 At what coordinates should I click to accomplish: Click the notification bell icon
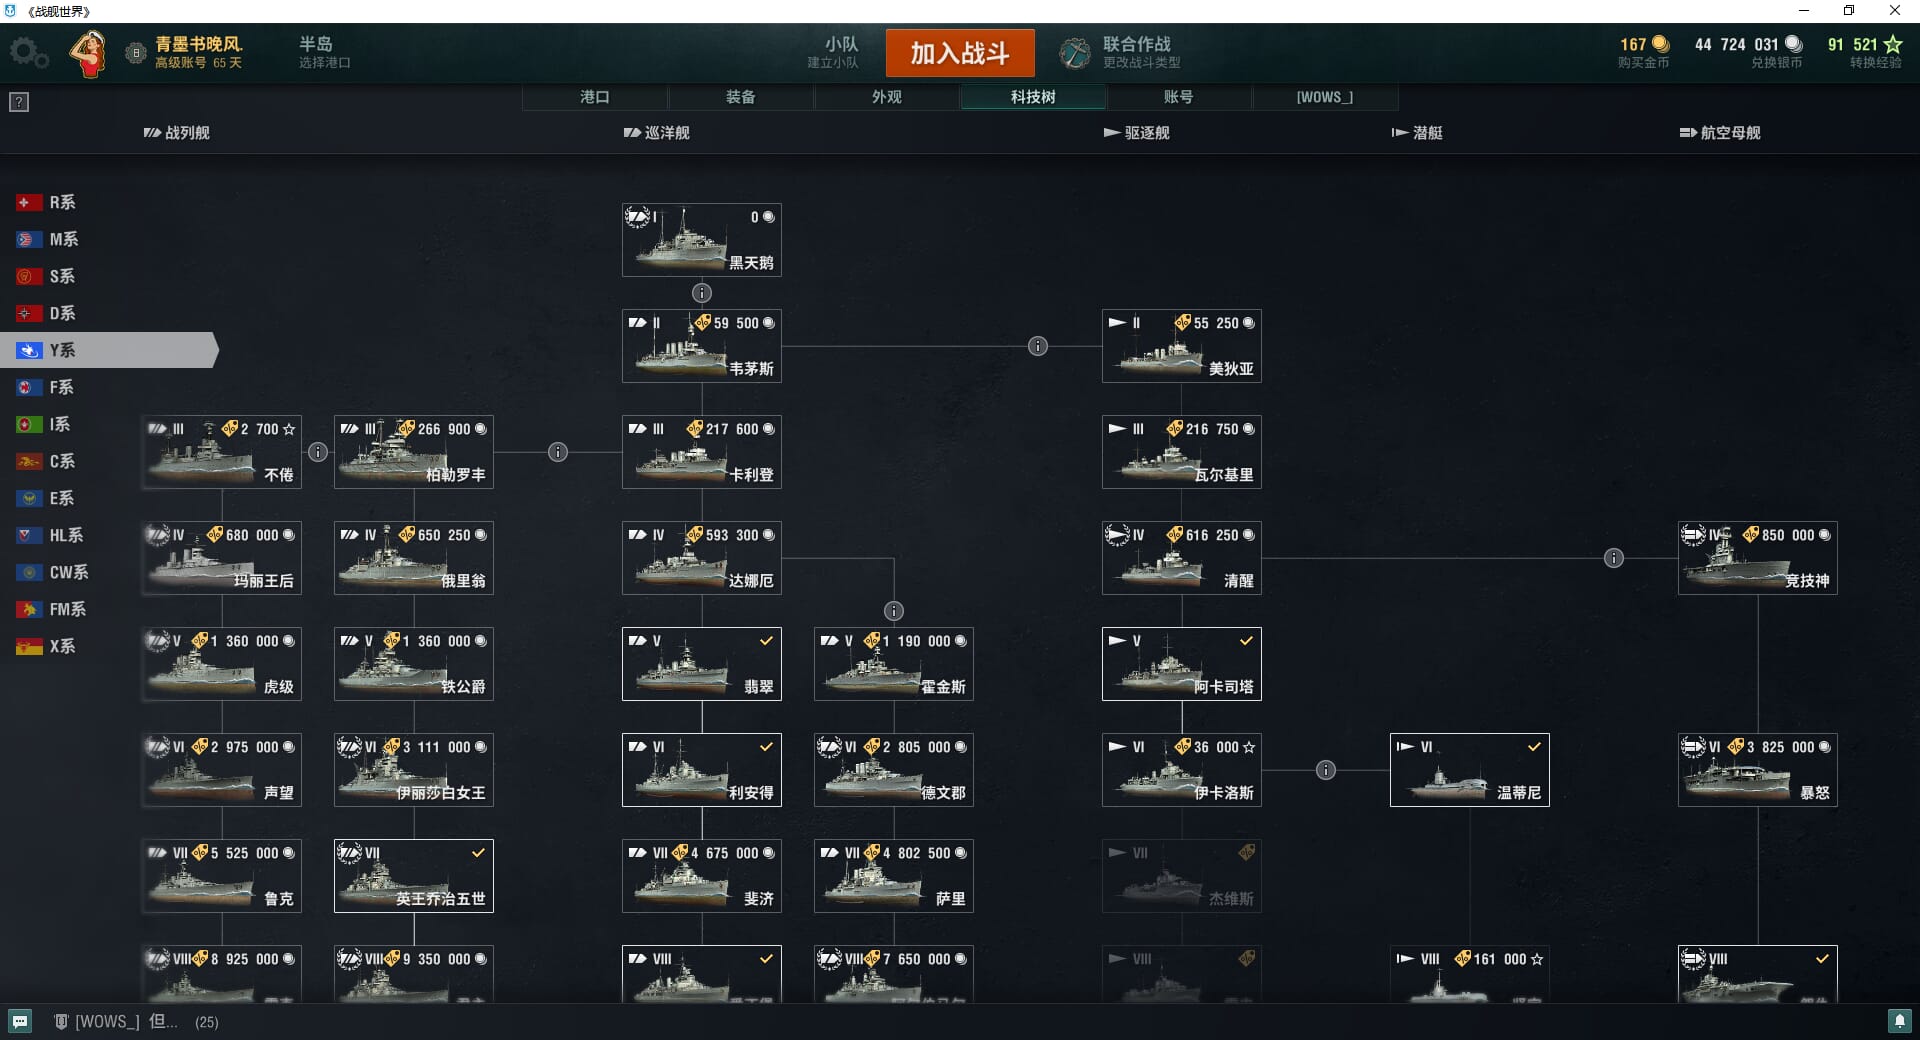point(1899,1021)
